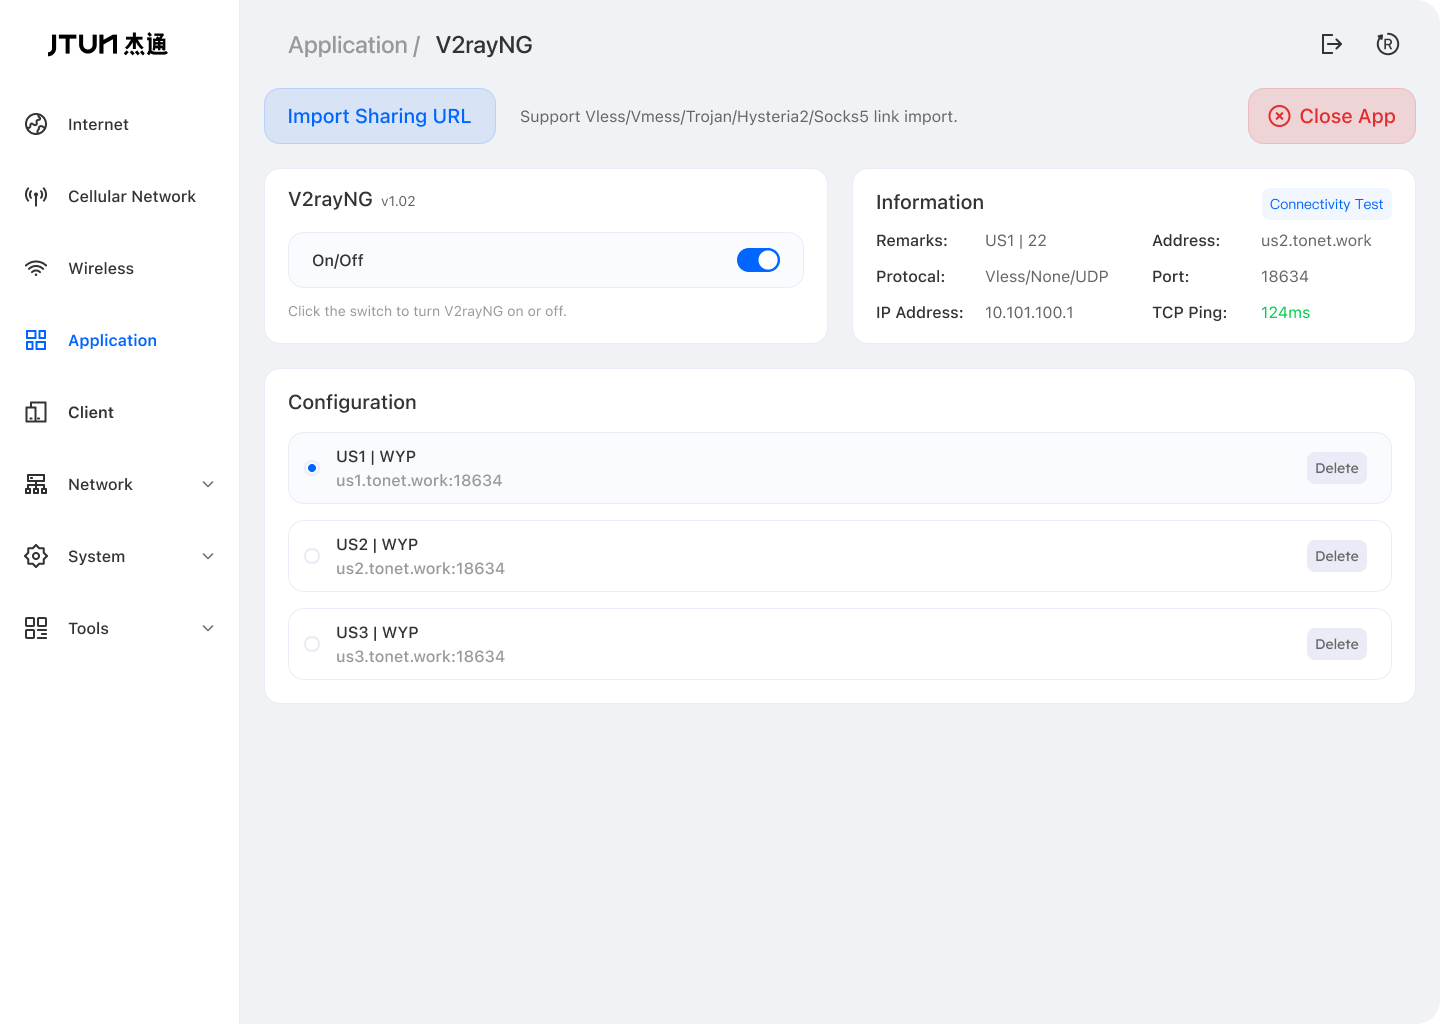Open the Network menu label
Screen dimensions: 1440x1024
pyautogui.click(x=100, y=484)
